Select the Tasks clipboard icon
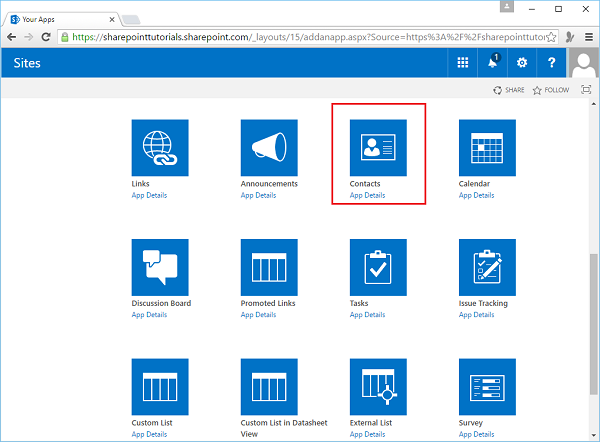 378,267
